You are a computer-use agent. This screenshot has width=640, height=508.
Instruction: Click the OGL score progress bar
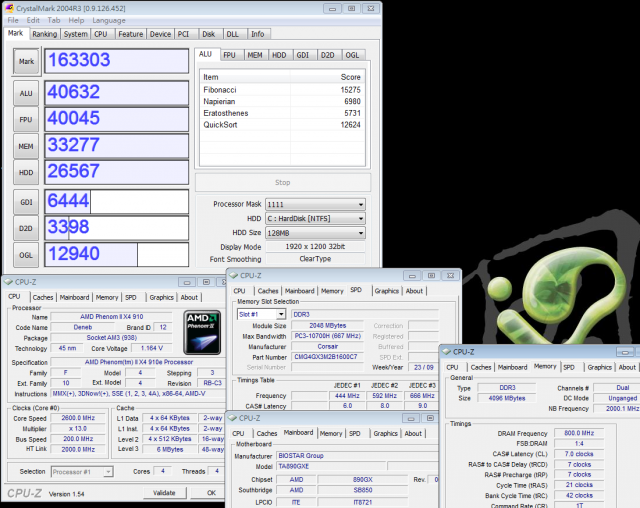click(116, 255)
